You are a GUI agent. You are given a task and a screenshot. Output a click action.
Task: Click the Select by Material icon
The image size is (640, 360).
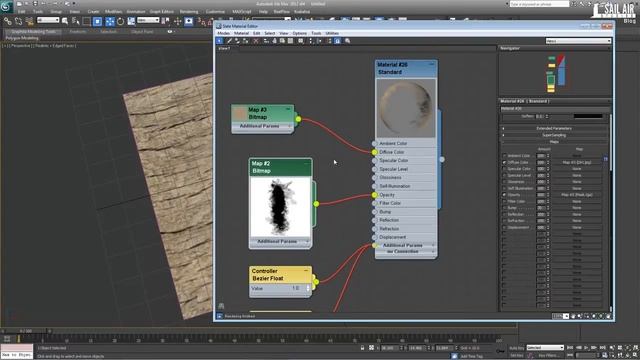point(348,41)
